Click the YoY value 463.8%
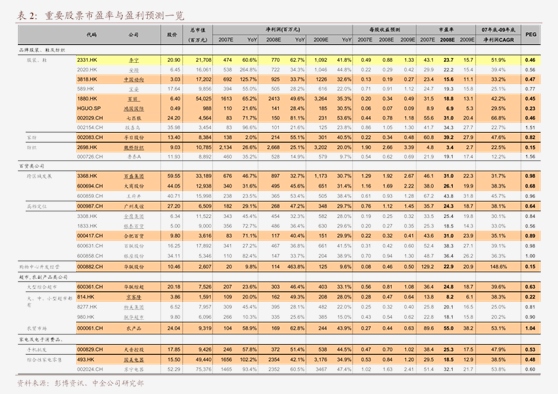This screenshot has height=394, width=558. (296, 266)
